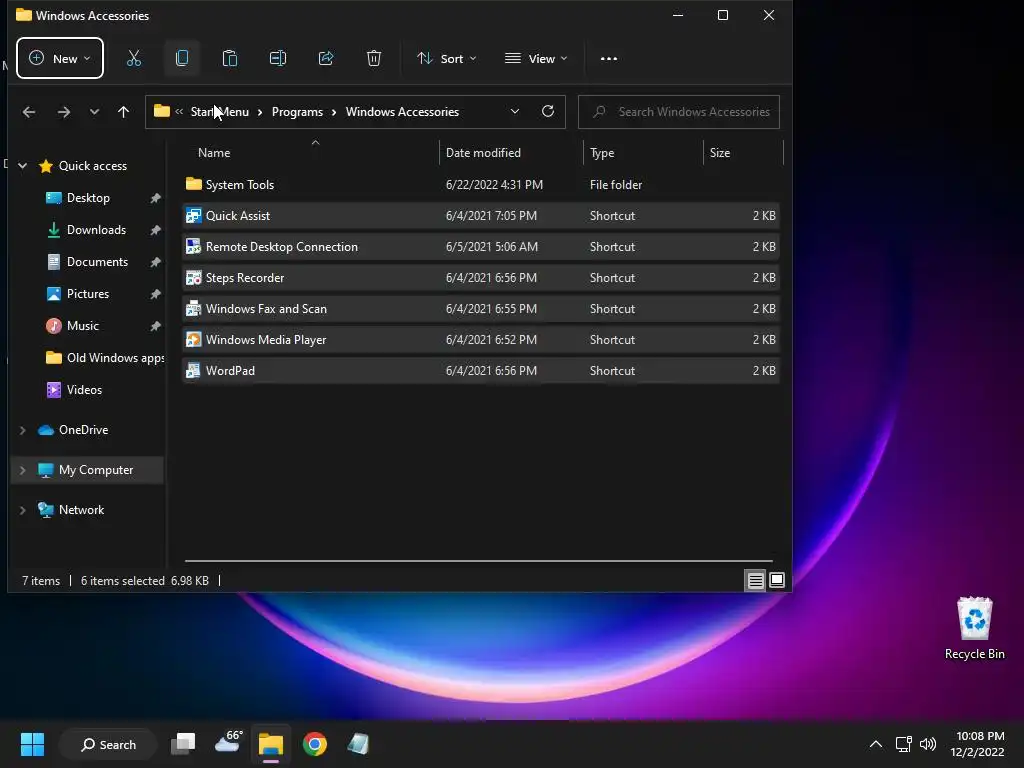
Task: Click the WordPad shortcut icon
Action: pos(193,371)
